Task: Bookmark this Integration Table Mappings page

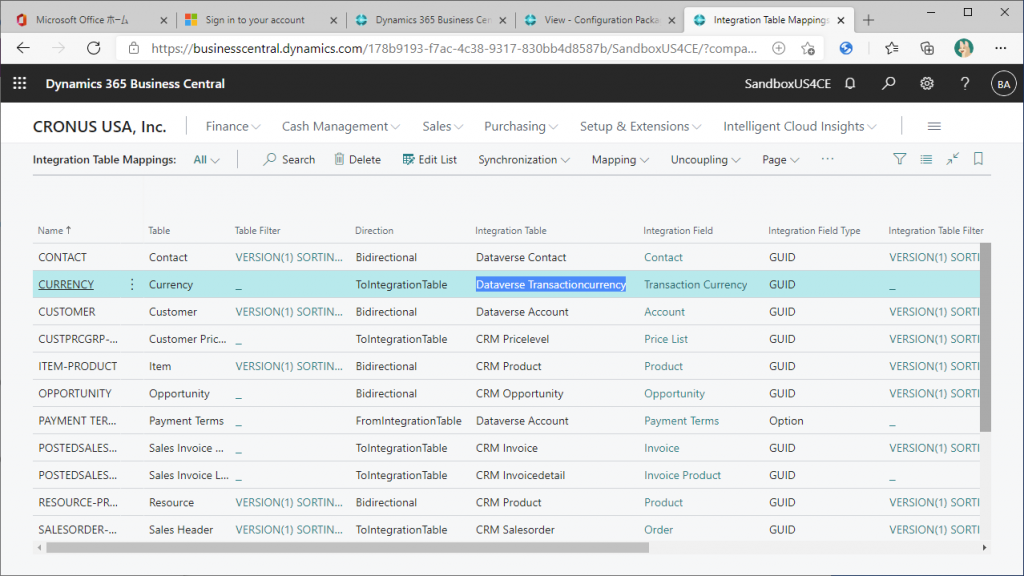Action: click(x=978, y=159)
